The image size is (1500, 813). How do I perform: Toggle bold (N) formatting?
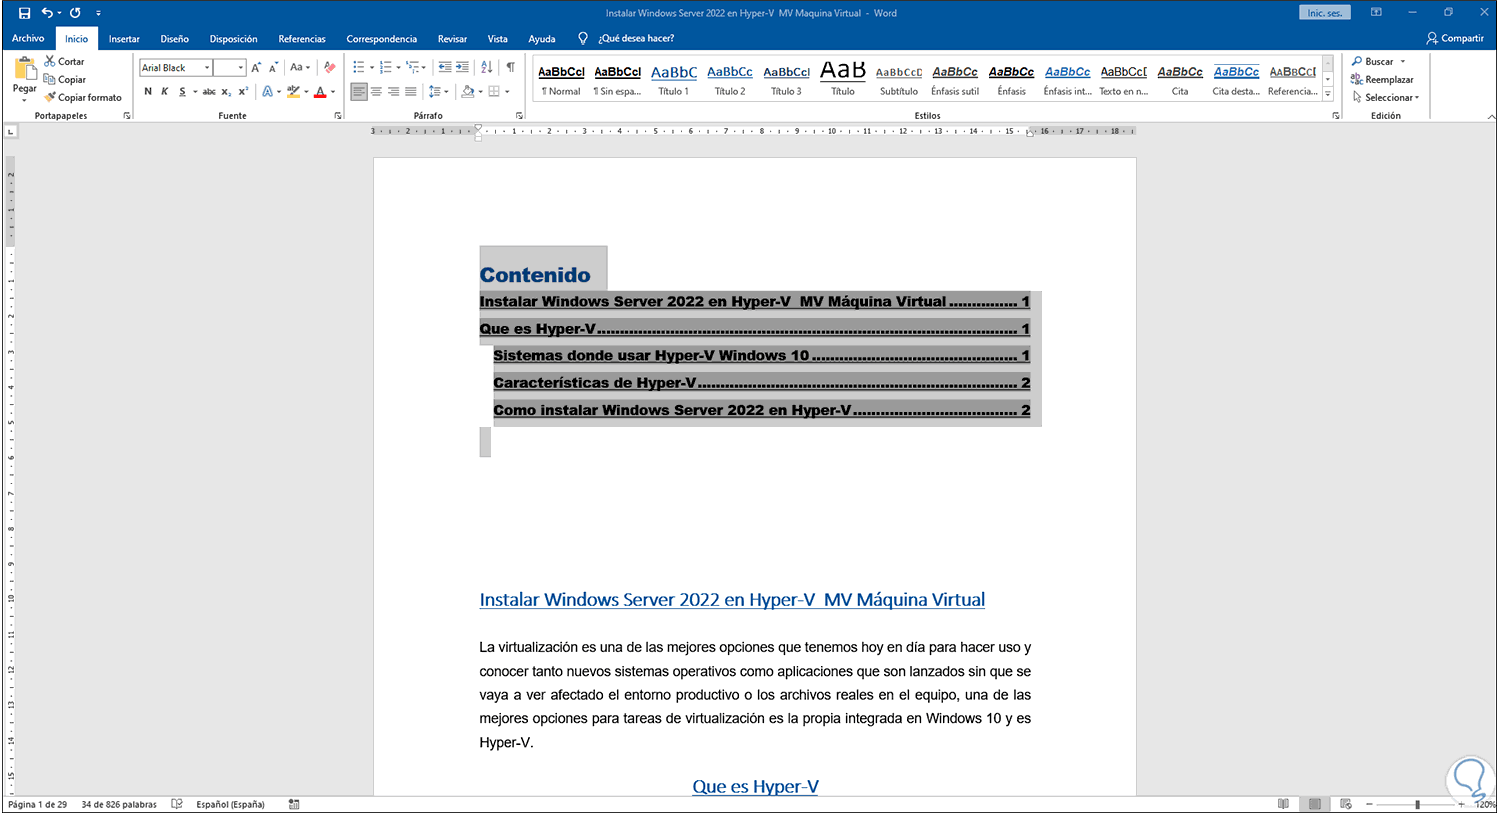(x=148, y=91)
